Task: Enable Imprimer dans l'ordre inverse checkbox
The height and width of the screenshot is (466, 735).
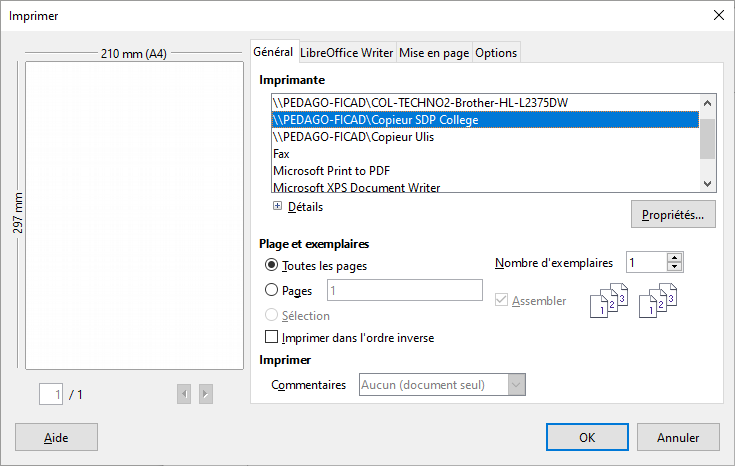Action: point(271,337)
